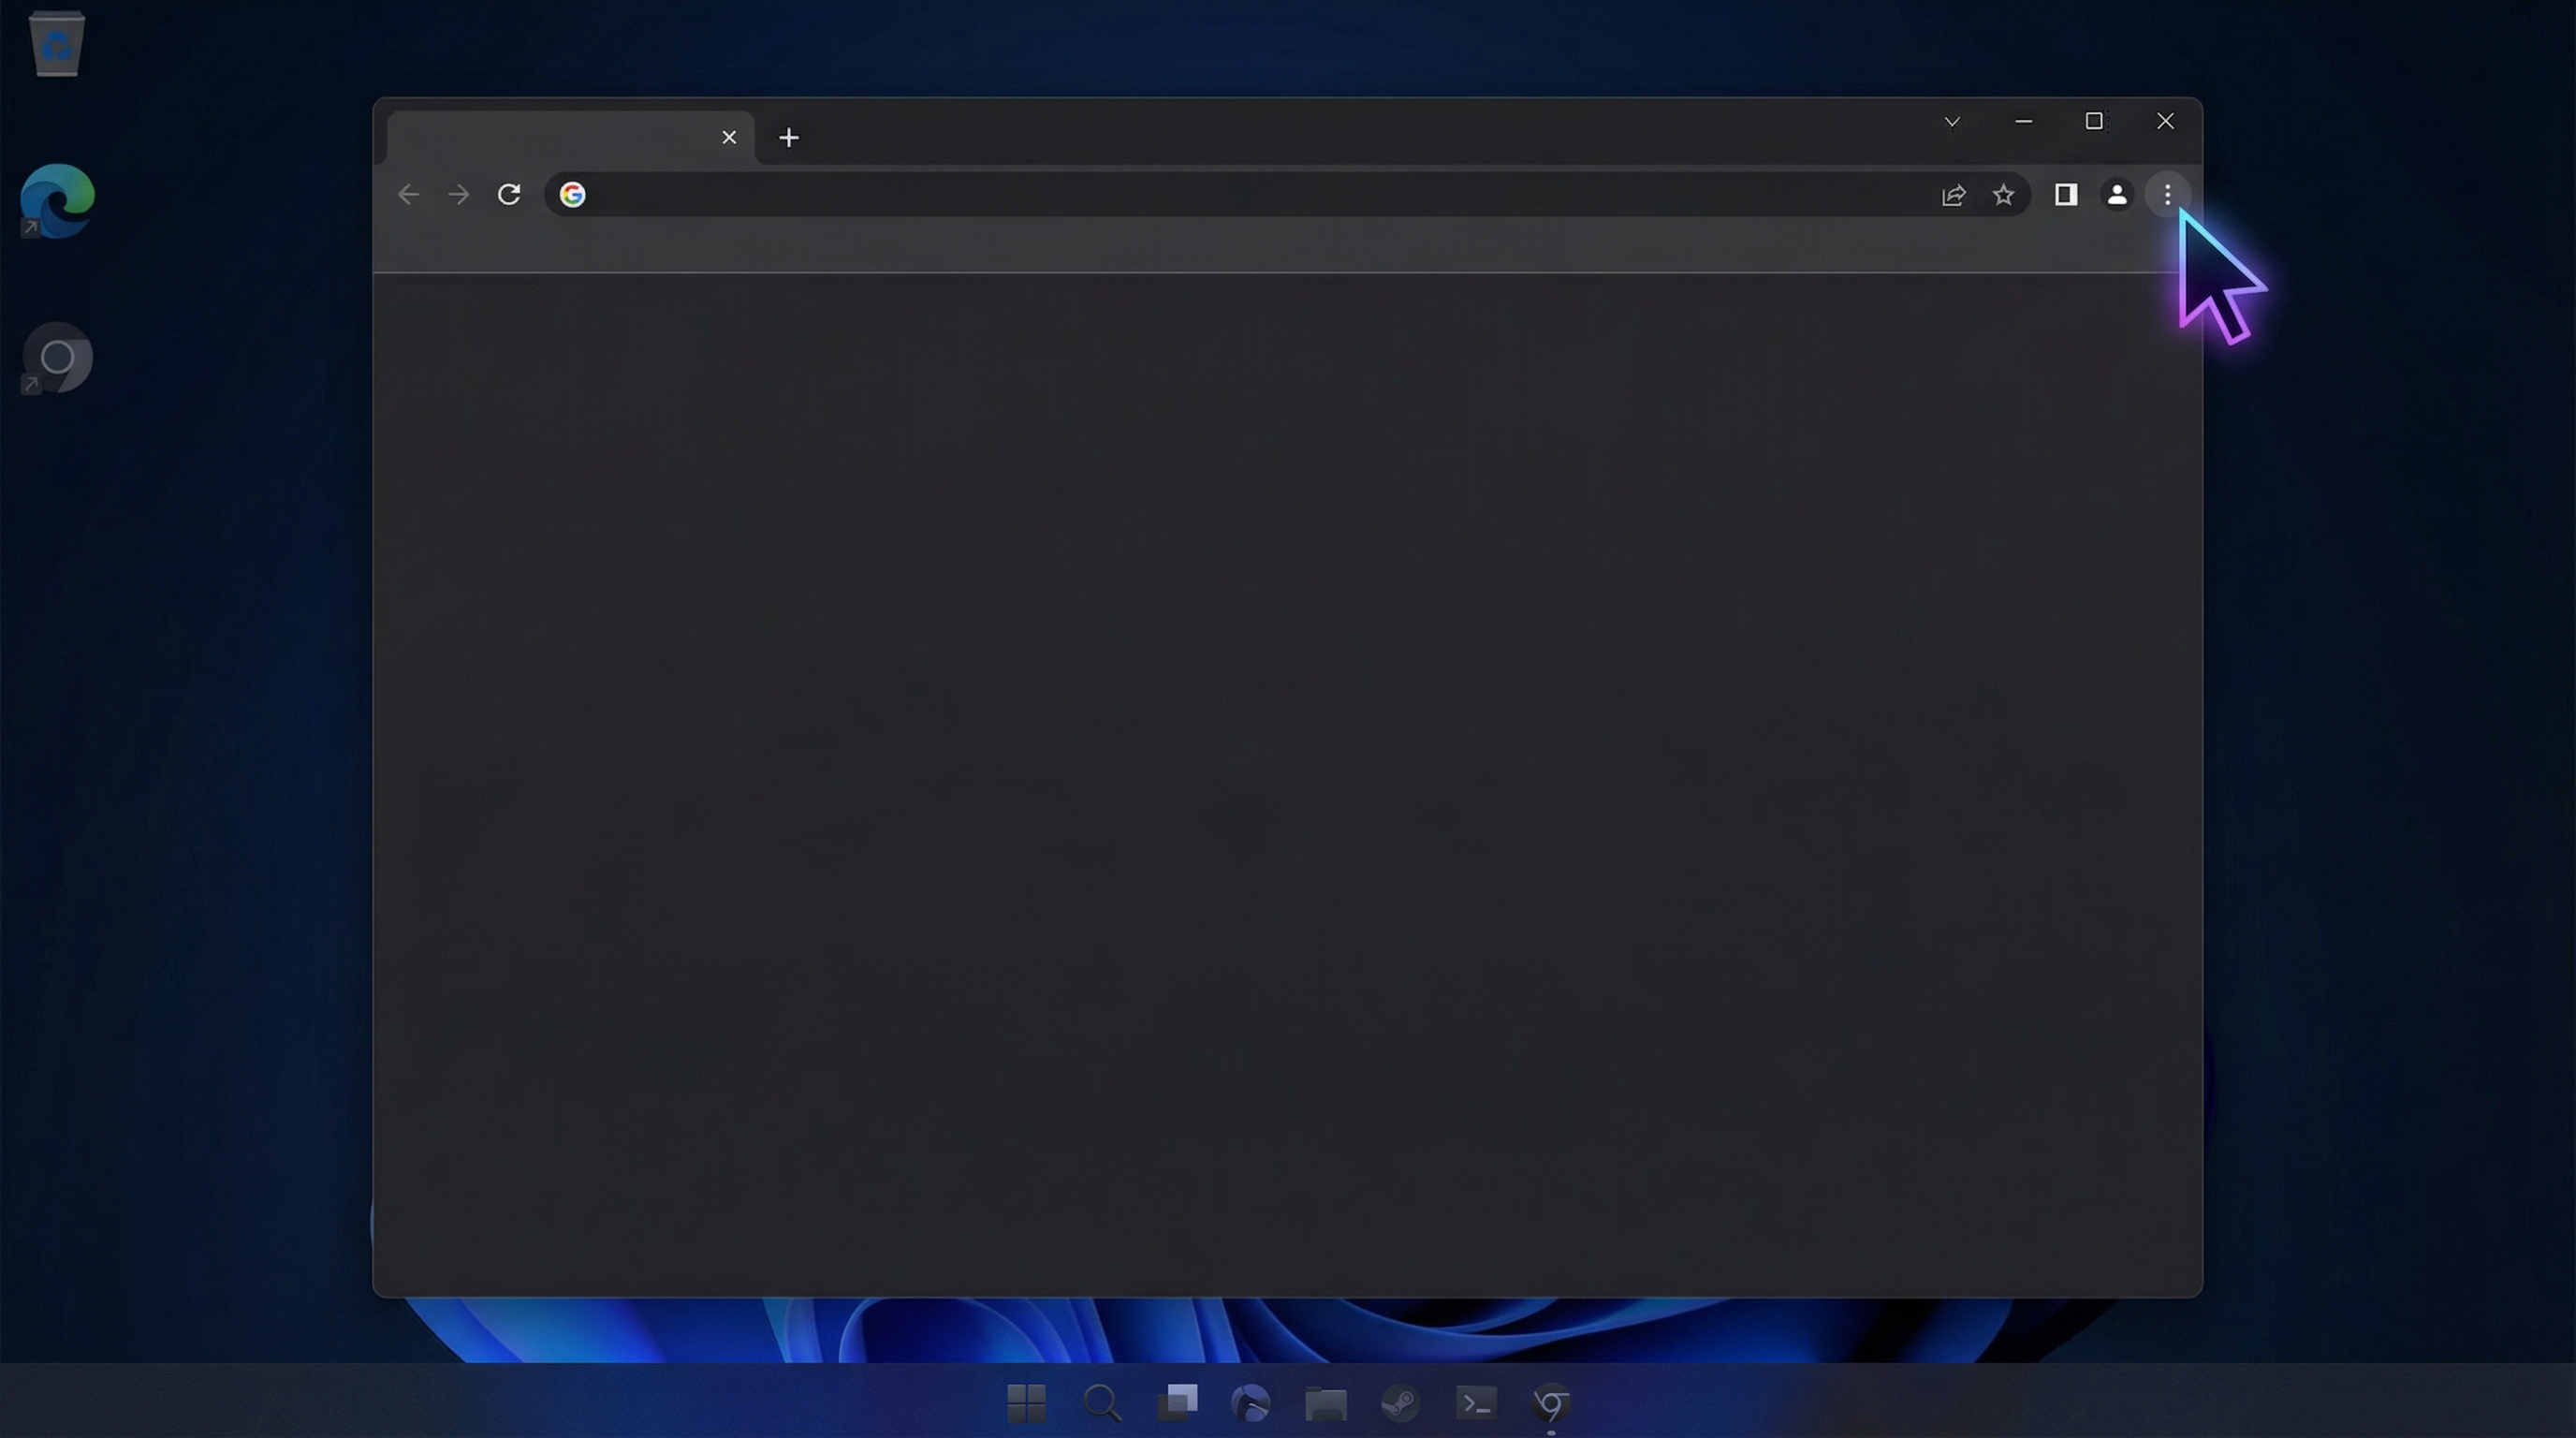This screenshot has width=2576, height=1438.
Task: Open Steam from the taskbar
Action: tap(1400, 1403)
